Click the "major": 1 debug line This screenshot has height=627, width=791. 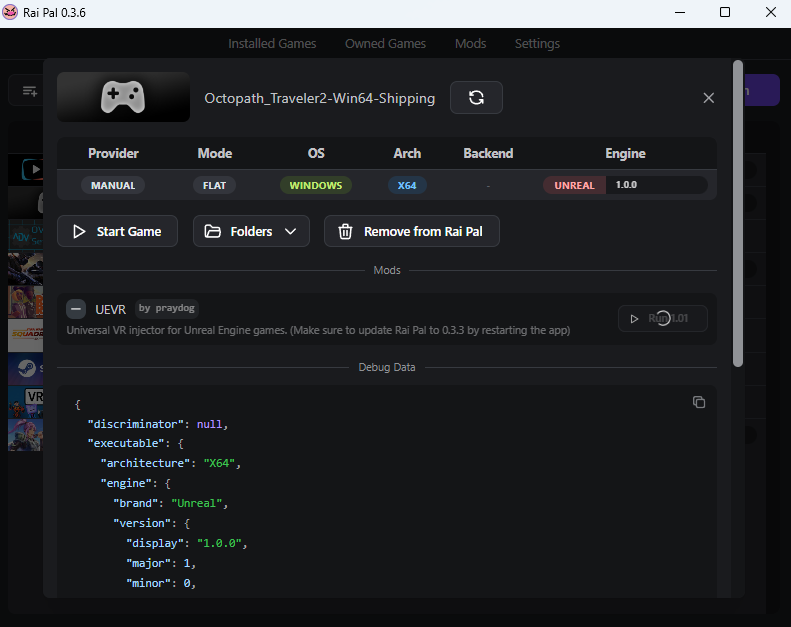[161, 563]
